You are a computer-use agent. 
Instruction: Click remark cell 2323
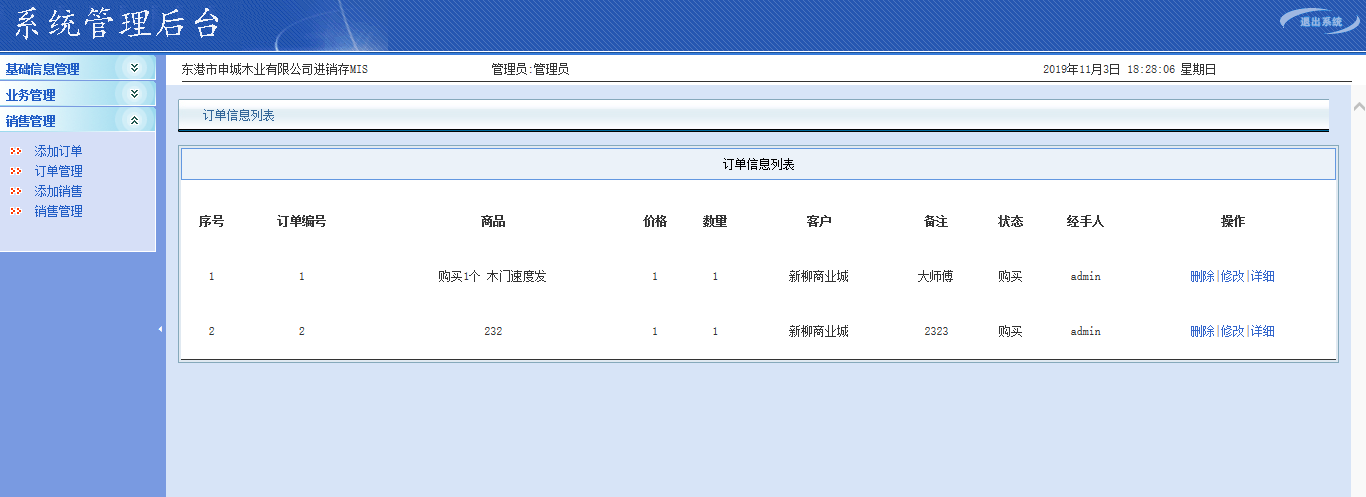pos(936,331)
